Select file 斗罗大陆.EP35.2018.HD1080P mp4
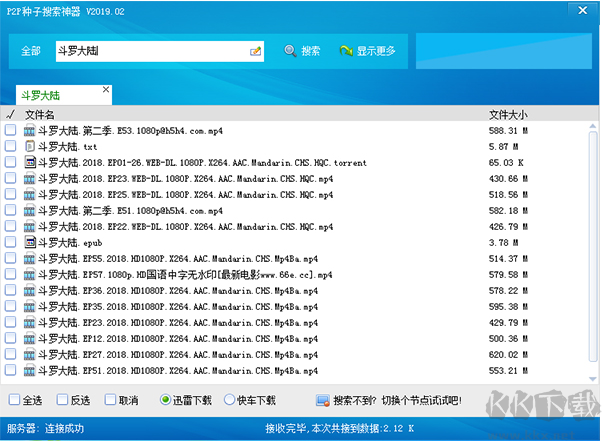The width and height of the screenshot is (602, 442). click(178, 306)
